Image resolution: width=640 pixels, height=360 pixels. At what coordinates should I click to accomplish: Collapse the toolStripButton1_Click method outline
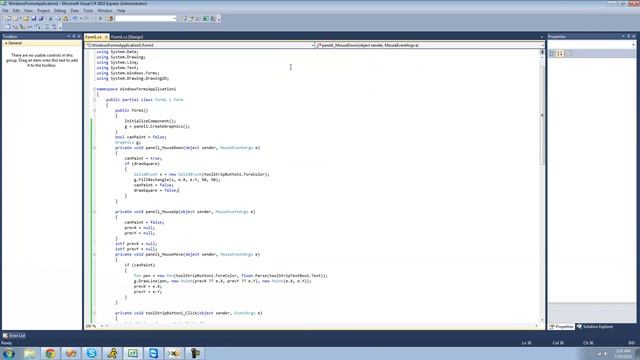(x=94, y=313)
